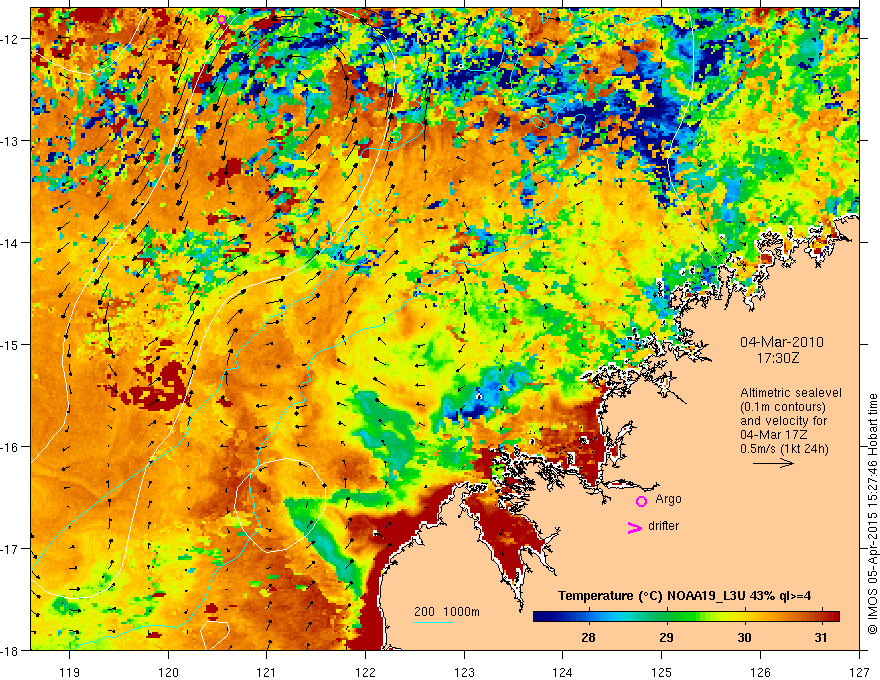880x680 pixels.
Task: Click the latitude axis label "-14"
Action: point(11,243)
